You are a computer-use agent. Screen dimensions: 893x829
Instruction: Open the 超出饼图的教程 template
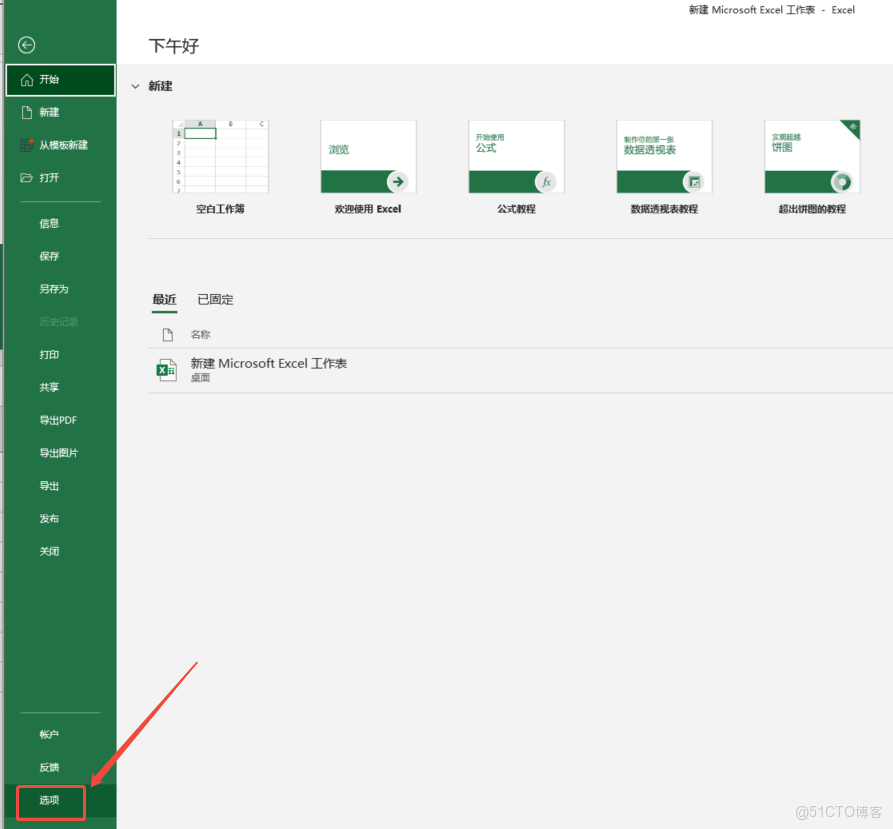812,157
